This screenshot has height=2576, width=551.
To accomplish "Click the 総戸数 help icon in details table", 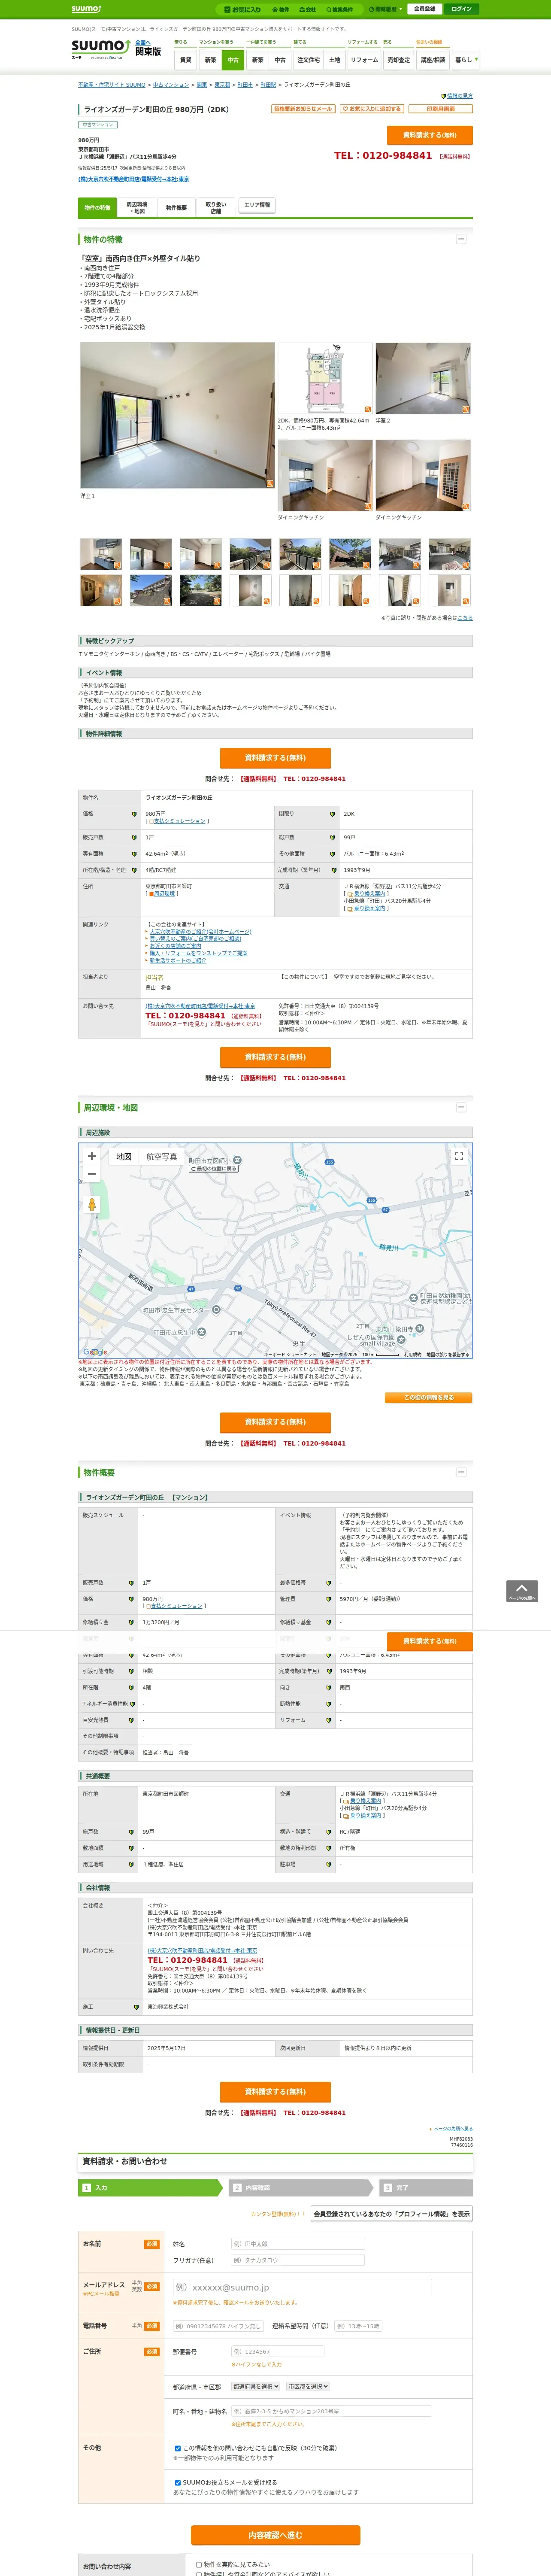I will [x=332, y=838].
